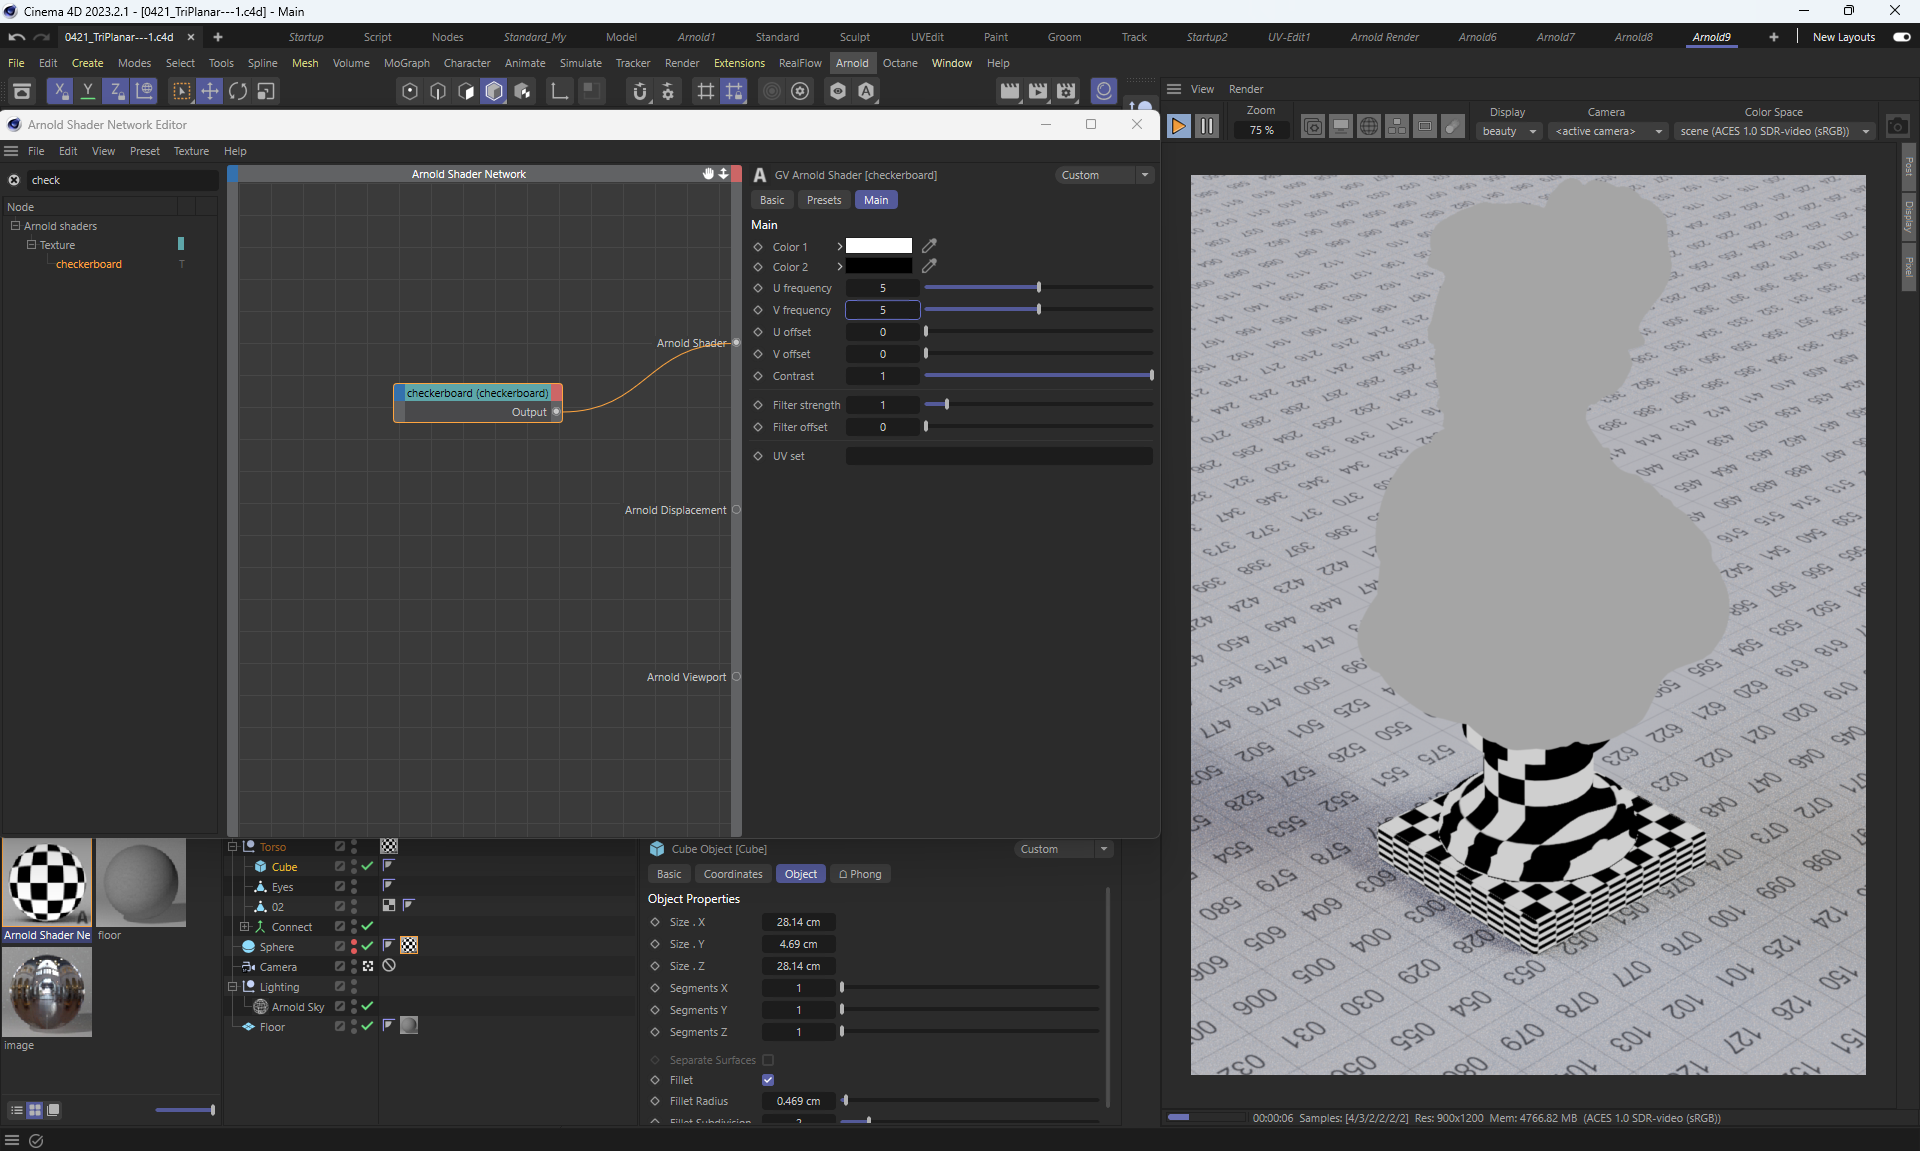Click the snap magnet icon
Viewport: 1920px width, 1151px height.
640,91
